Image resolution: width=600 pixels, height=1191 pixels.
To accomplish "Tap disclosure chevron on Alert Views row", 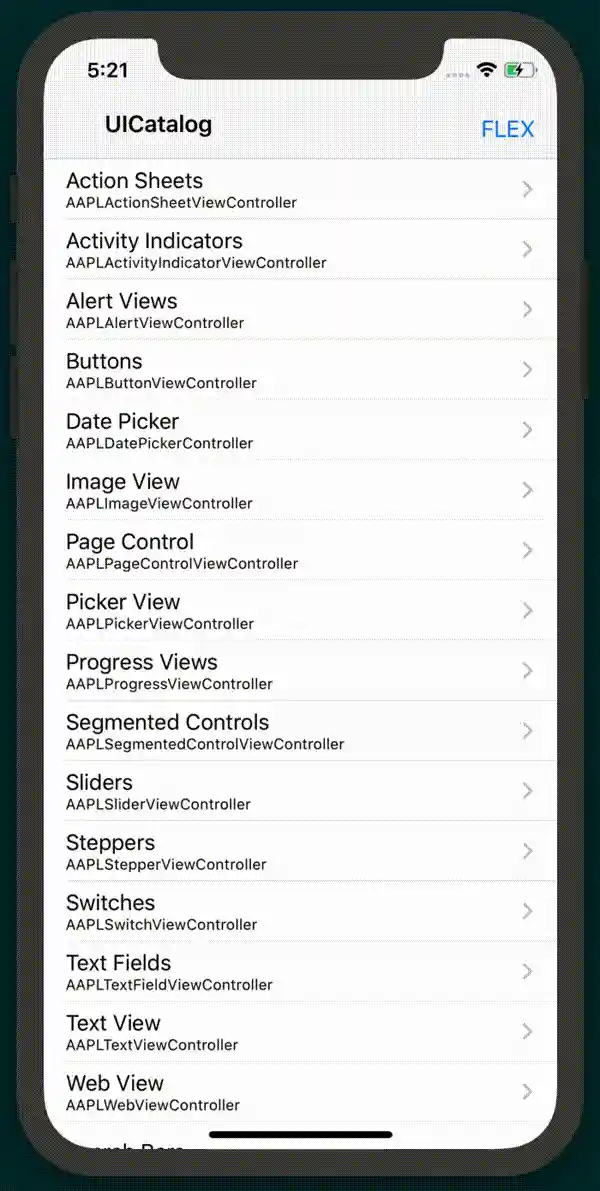I will coord(527,309).
